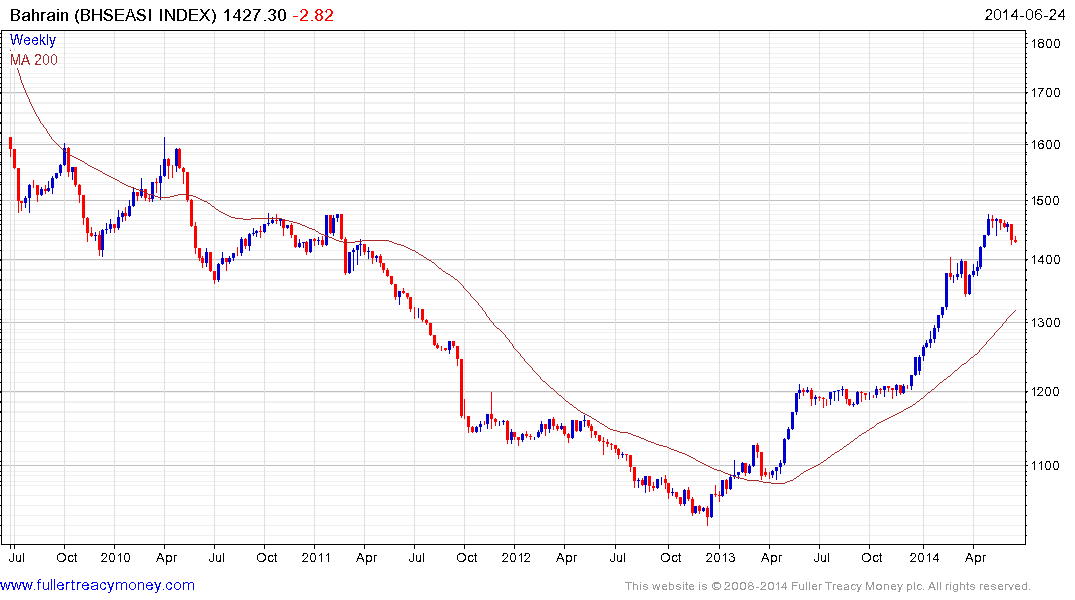Click the 1800 price axis label
Image resolution: width=1075 pixels, height=600 pixels.
tap(1046, 43)
